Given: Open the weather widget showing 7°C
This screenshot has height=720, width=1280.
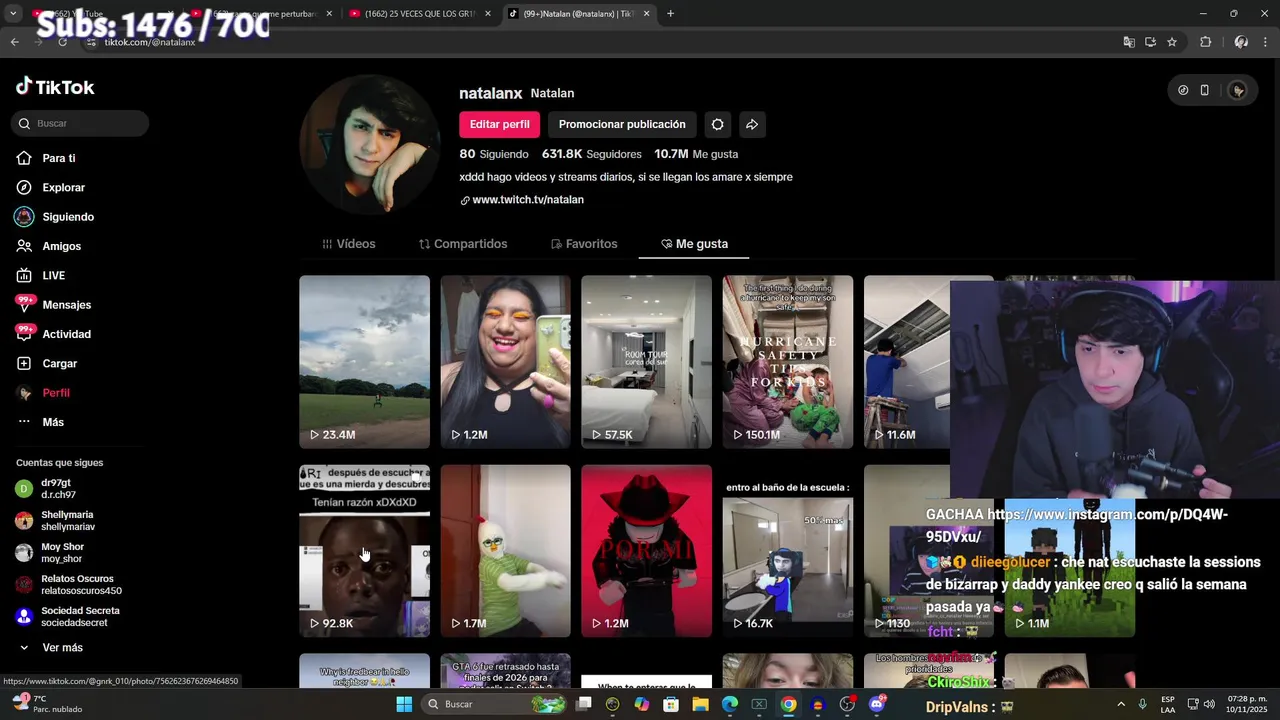Looking at the screenshot, I should point(45,704).
